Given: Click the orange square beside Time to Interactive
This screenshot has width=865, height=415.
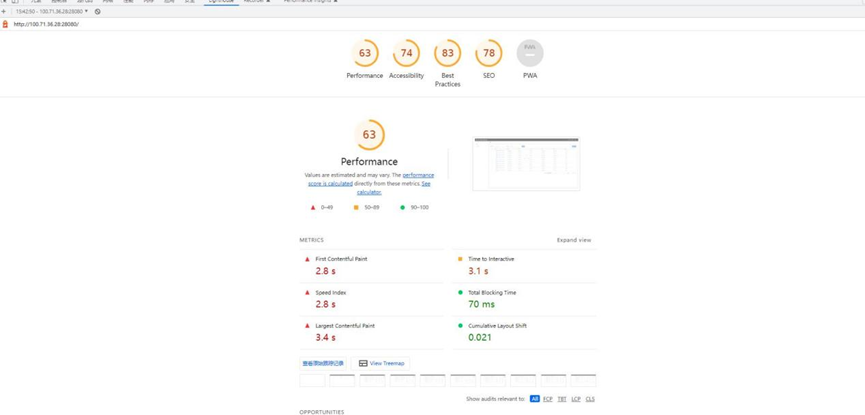Looking at the screenshot, I should click(x=460, y=259).
